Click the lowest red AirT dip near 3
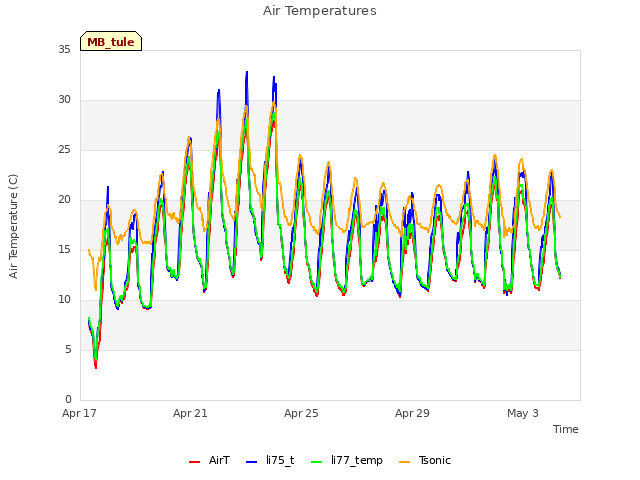 tap(96, 368)
